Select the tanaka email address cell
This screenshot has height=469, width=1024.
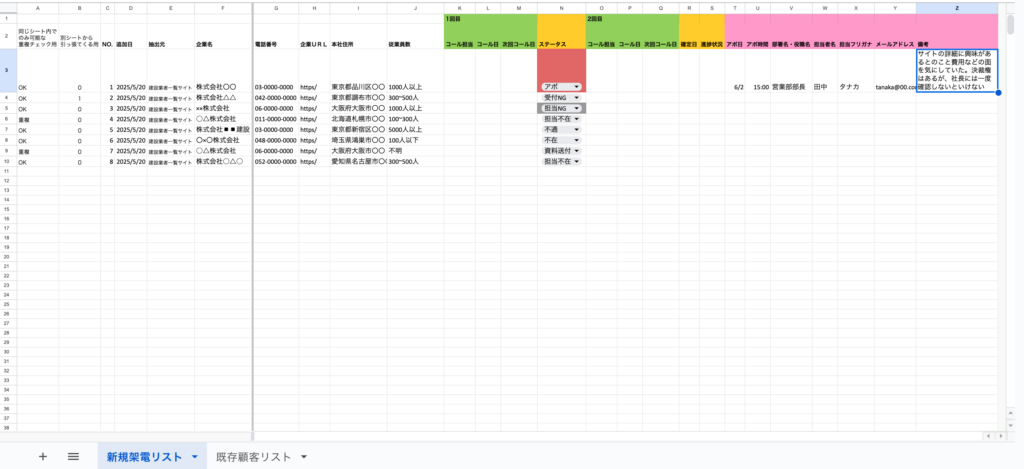click(894, 87)
